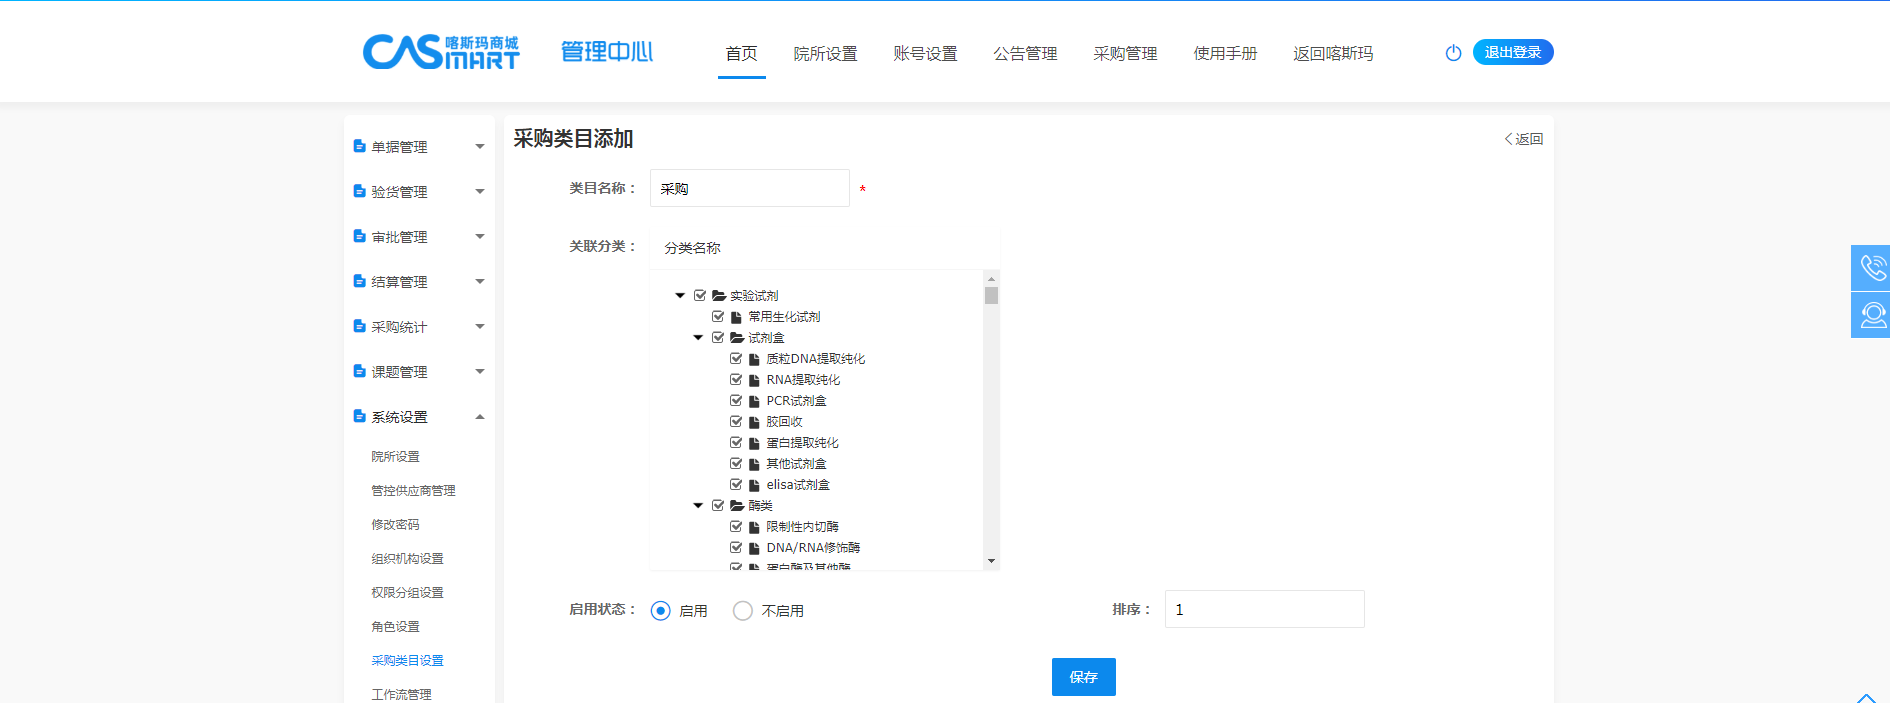Screen dimensions: 1890x703
Task: Go to 院所设置 in top navigation
Action: point(825,54)
